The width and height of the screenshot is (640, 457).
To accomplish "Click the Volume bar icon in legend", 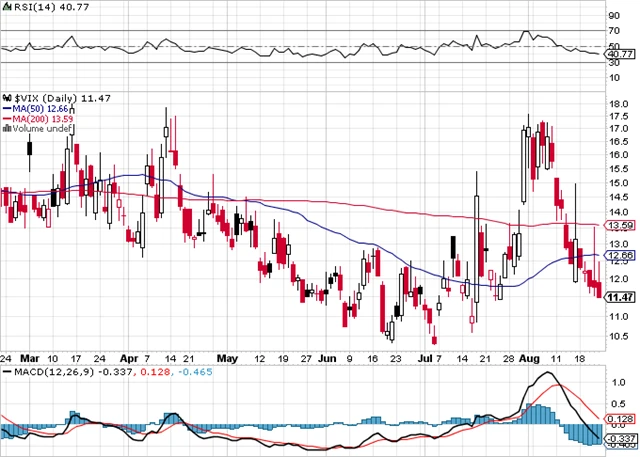I will point(6,129).
